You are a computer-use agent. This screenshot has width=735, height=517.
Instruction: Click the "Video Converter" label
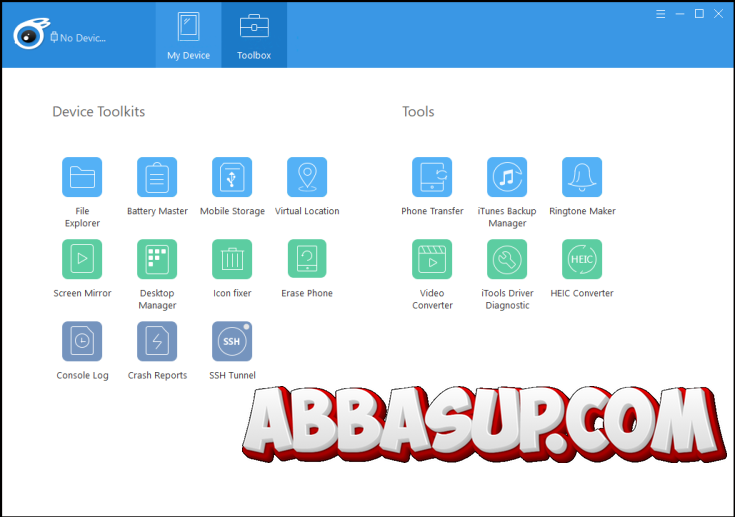click(432, 299)
